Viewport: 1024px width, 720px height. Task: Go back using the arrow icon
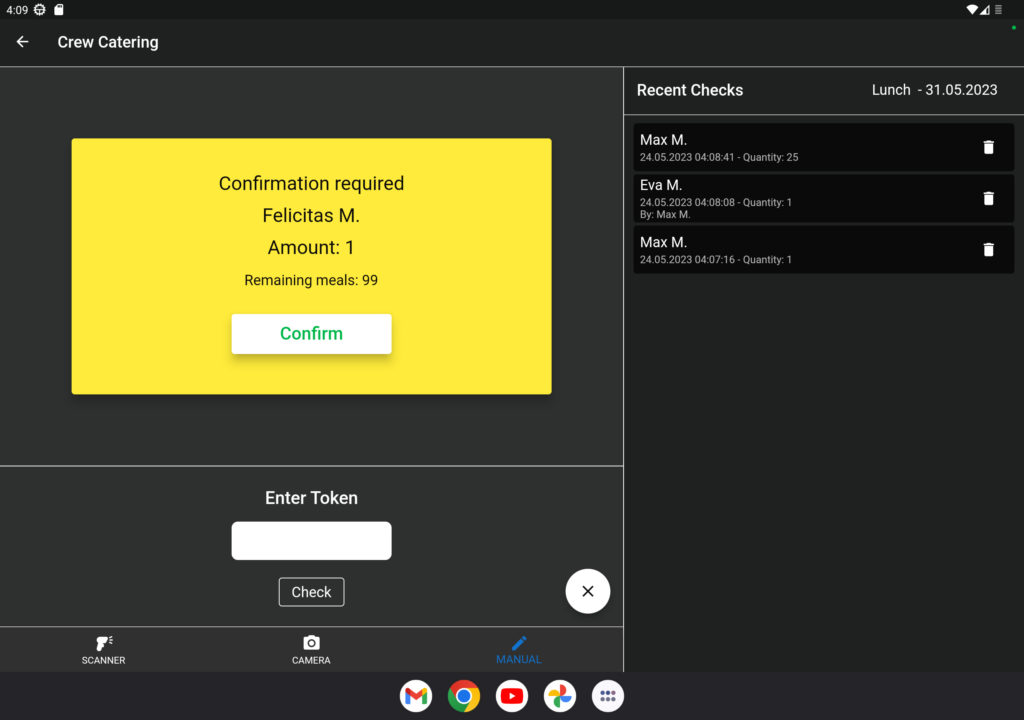pyautogui.click(x=22, y=42)
